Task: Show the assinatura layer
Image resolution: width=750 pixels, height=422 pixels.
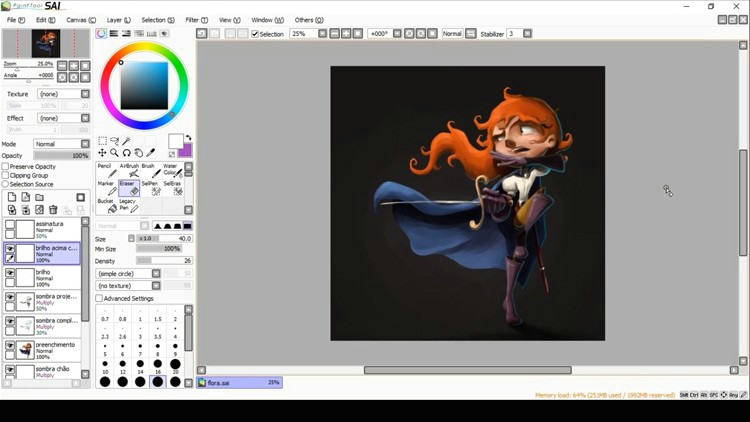Action: 10,224
